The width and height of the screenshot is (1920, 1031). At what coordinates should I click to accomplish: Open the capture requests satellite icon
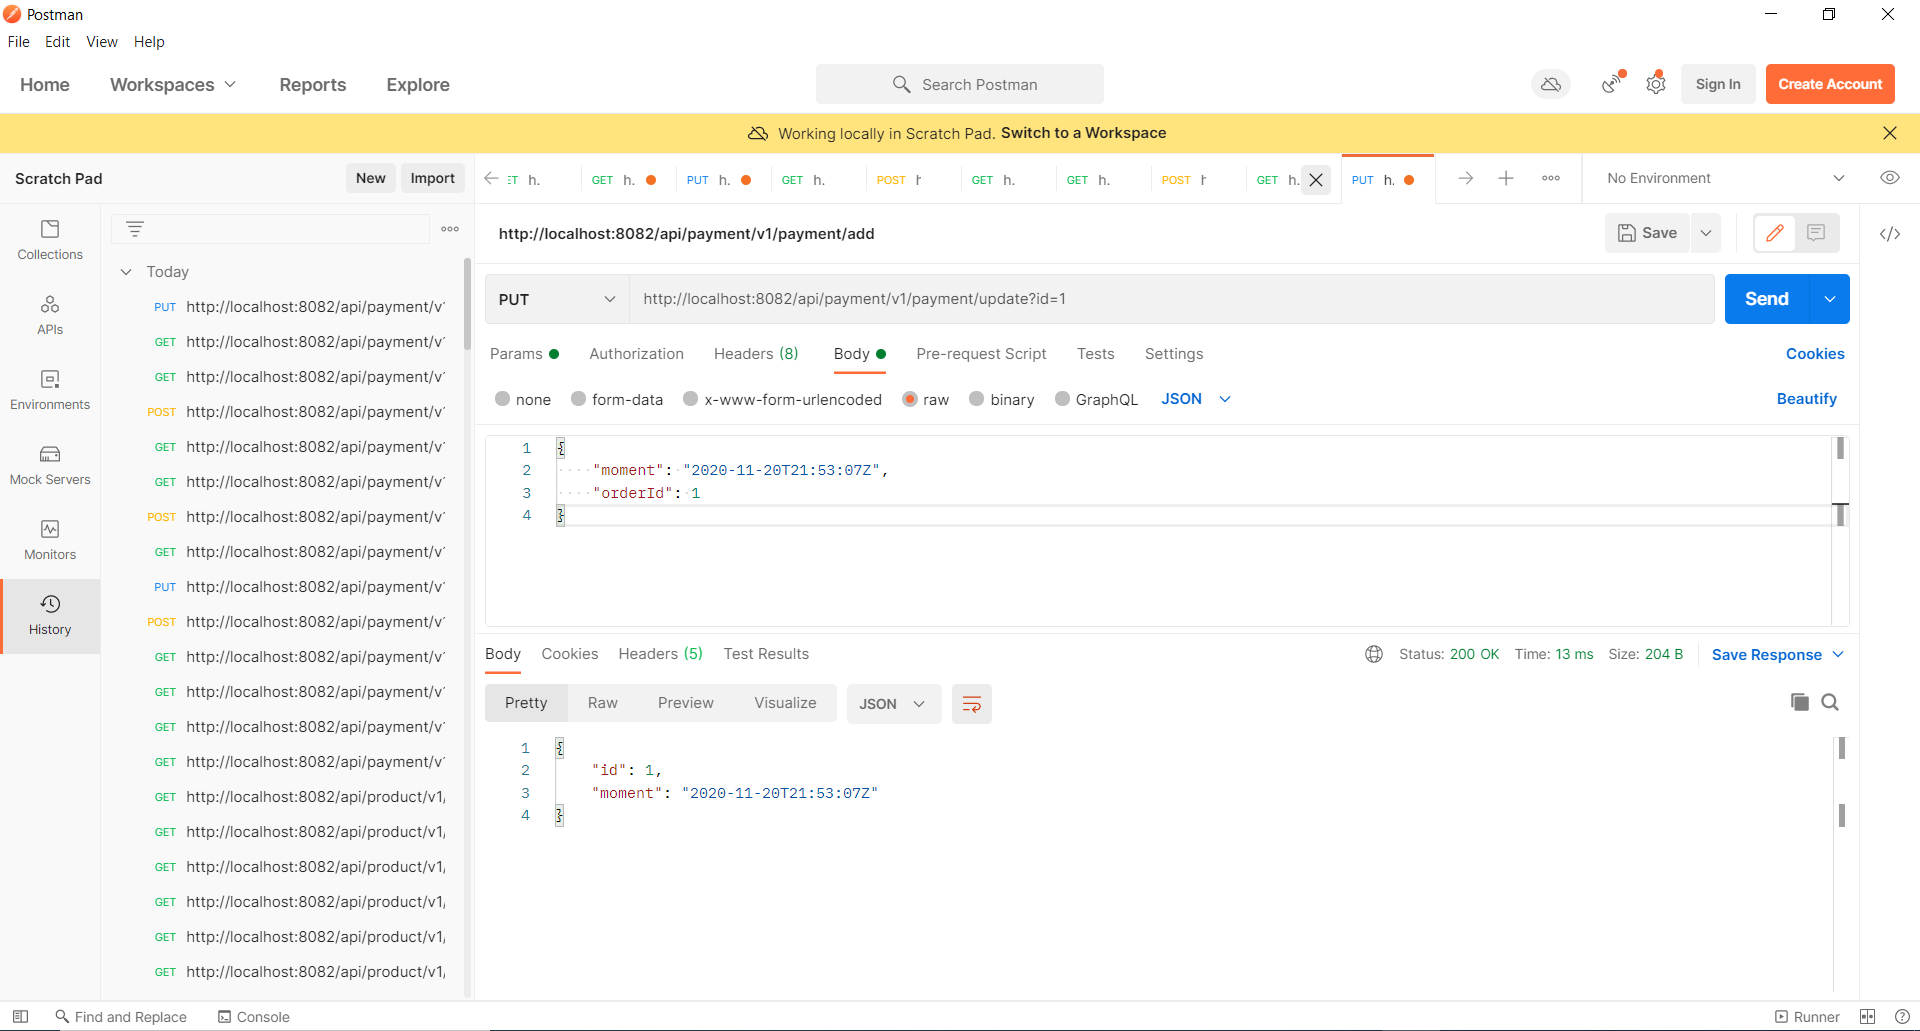[x=1612, y=84]
